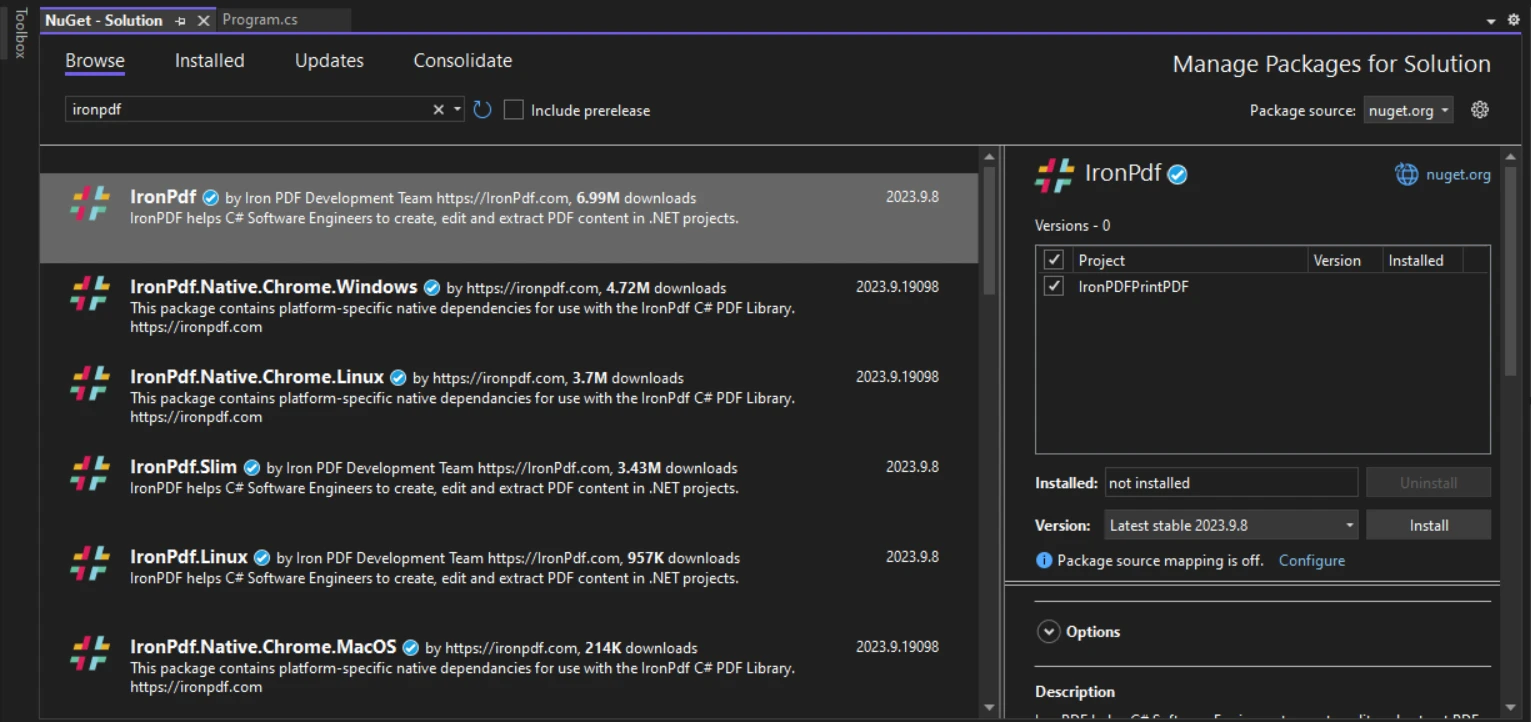Clear search text with the X icon
Screen dimensions: 1531x722
pos(438,110)
